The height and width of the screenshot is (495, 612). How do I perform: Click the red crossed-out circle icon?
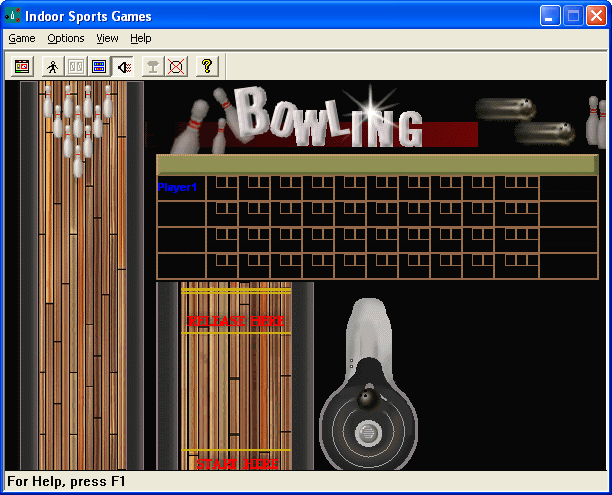(176, 67)
